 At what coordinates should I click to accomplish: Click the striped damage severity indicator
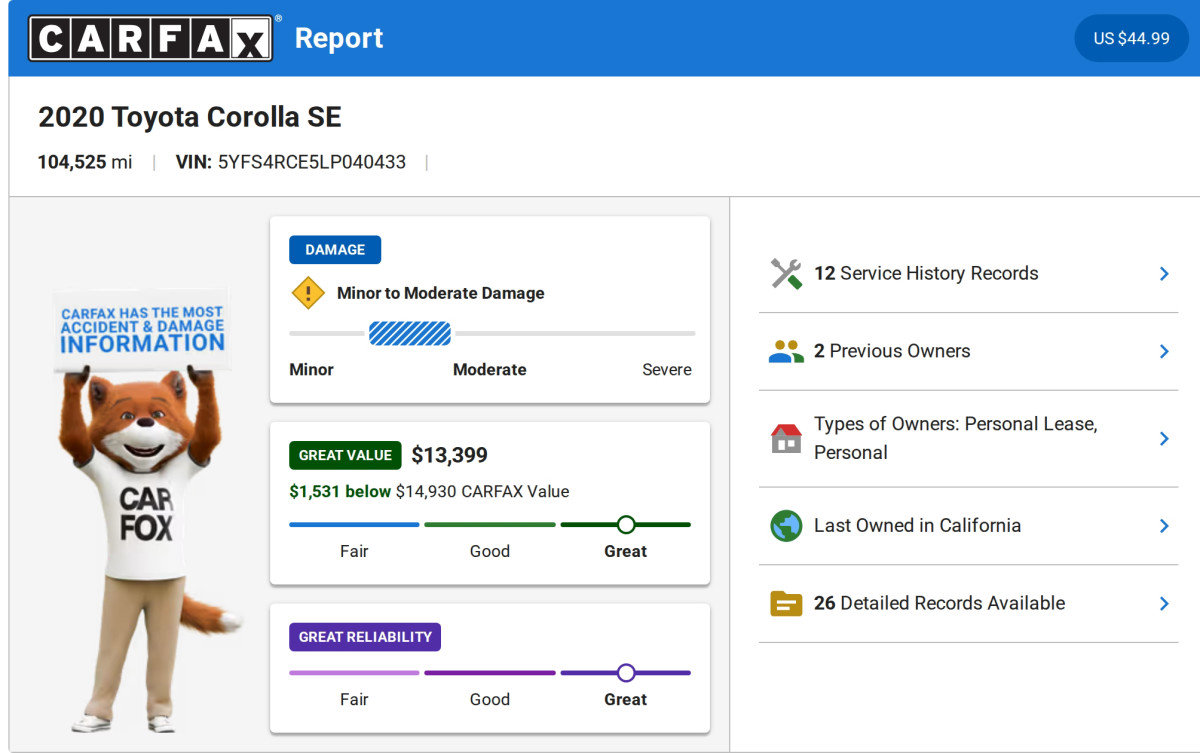tap(410, 333)
